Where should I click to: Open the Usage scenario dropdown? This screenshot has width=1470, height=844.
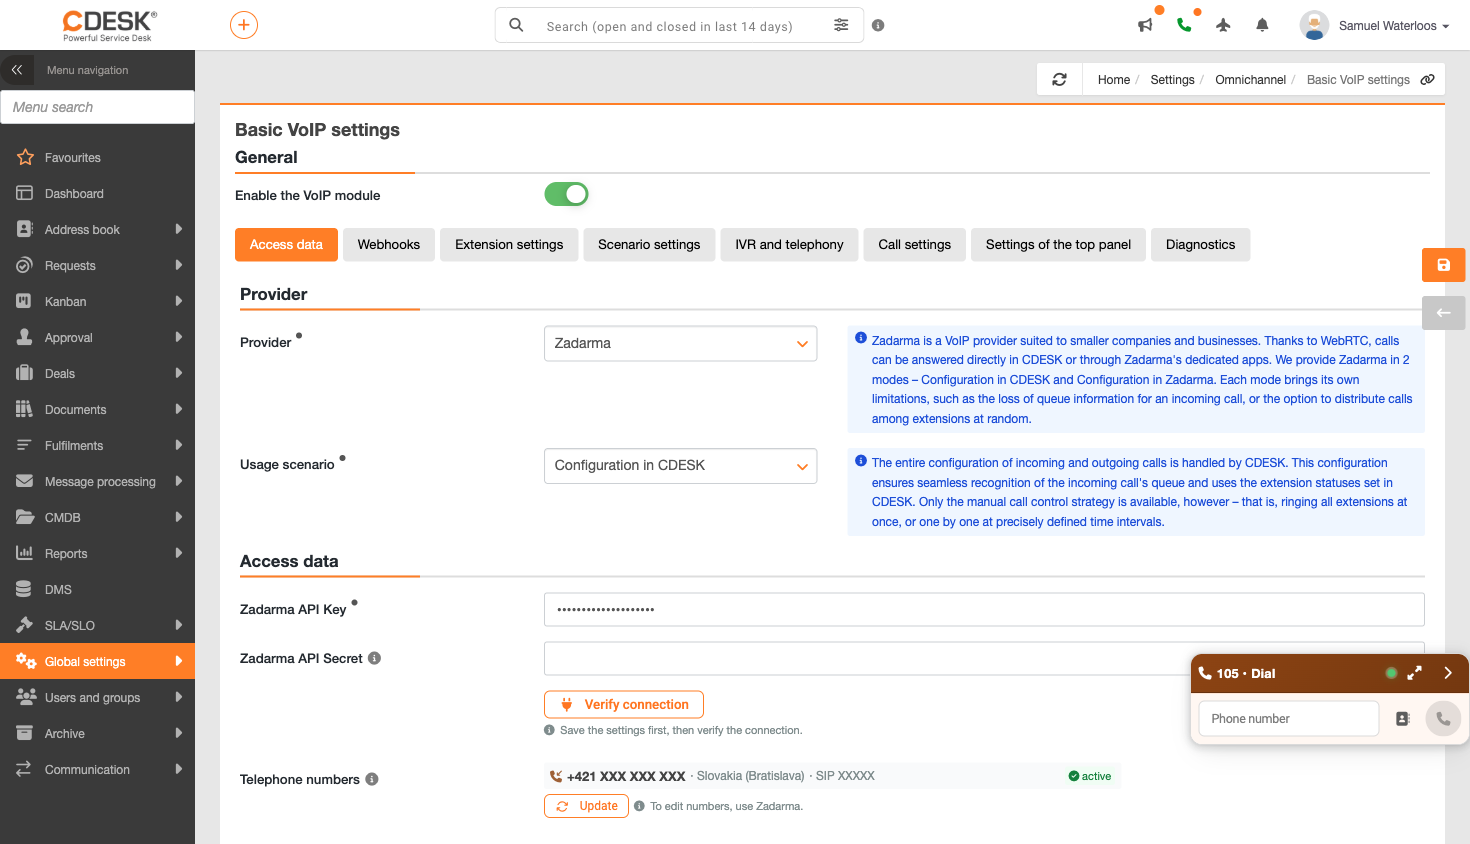(x=680, y=466)
